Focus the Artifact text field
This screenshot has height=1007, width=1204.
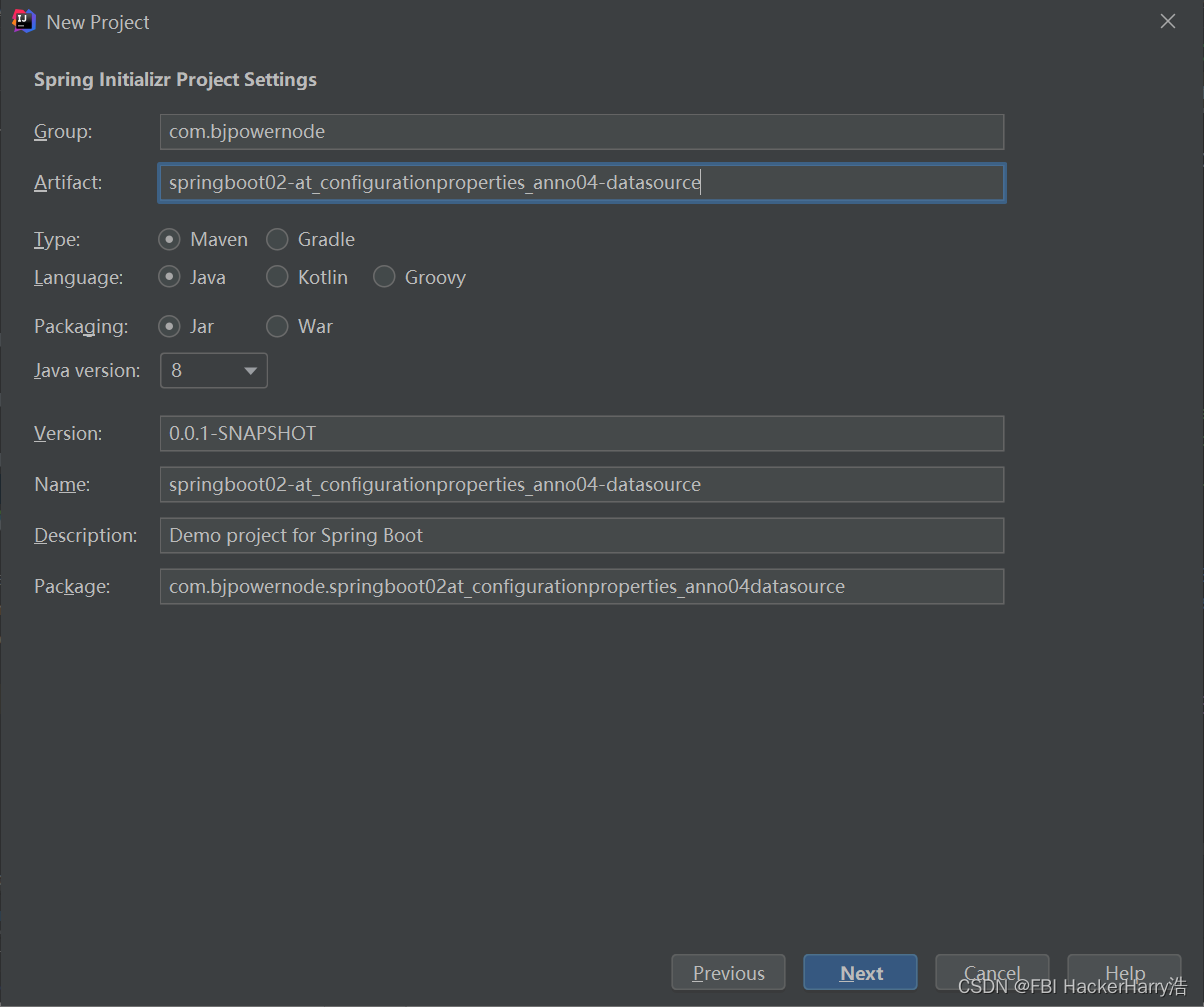[x=581, y=183]
